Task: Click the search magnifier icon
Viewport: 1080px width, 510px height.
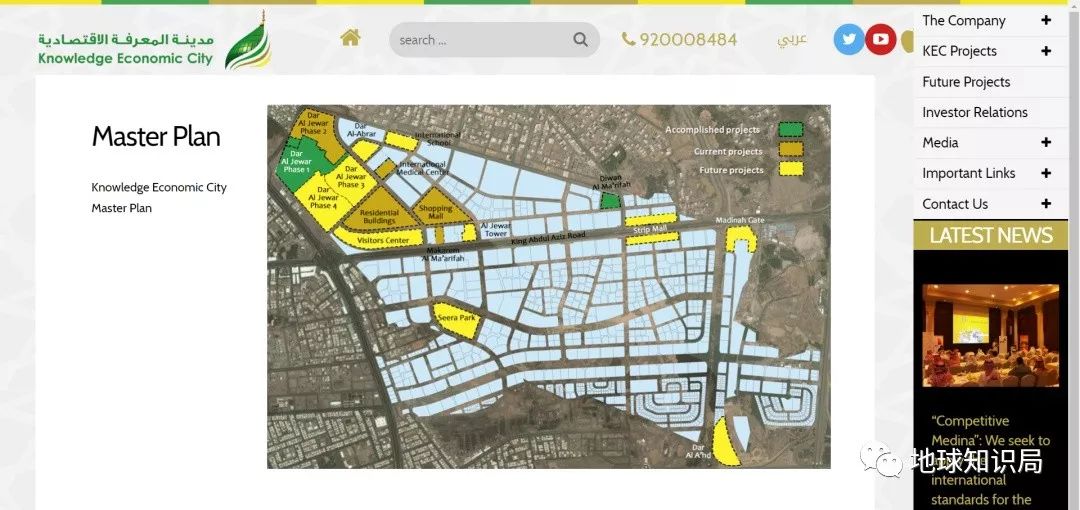Action: click(581, 39)
